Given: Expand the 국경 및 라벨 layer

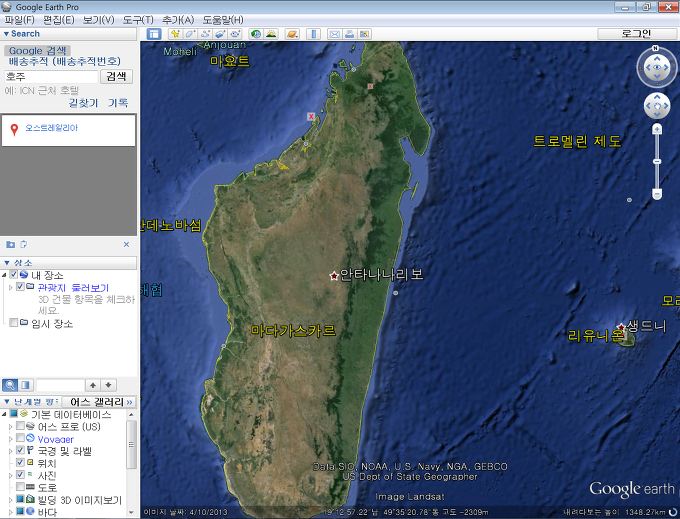Looking at the screenshot, I should point(10,451).
